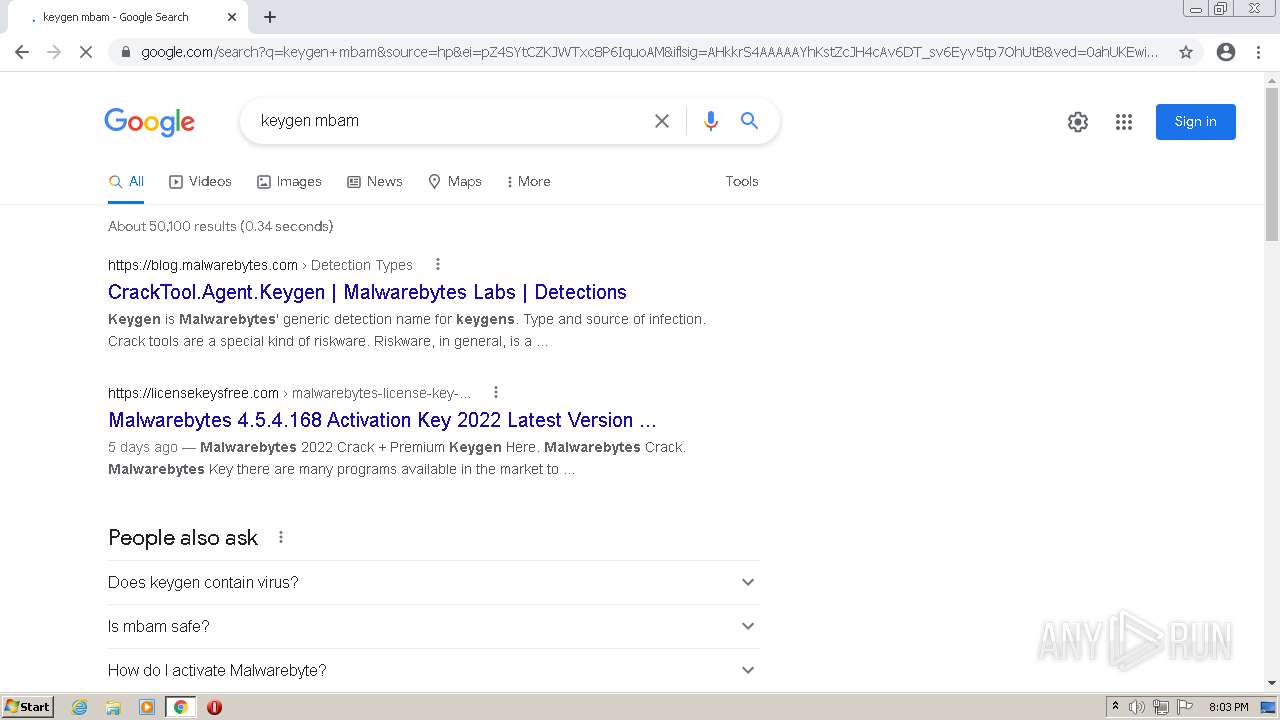The width and height of the screenshot is (1280, 720).
Task: Click the Sign in button
Action: click(1196, 122)
